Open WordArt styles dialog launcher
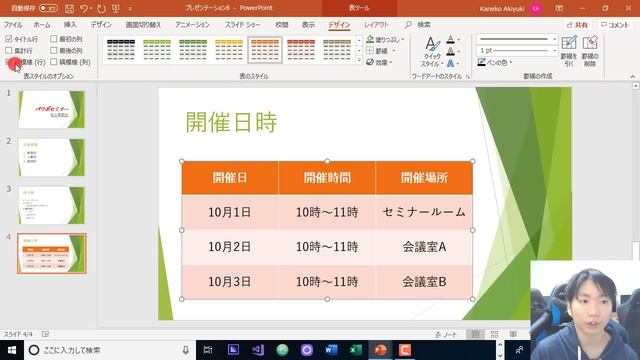The image size is (640, 360). click(x=468, y=76)
